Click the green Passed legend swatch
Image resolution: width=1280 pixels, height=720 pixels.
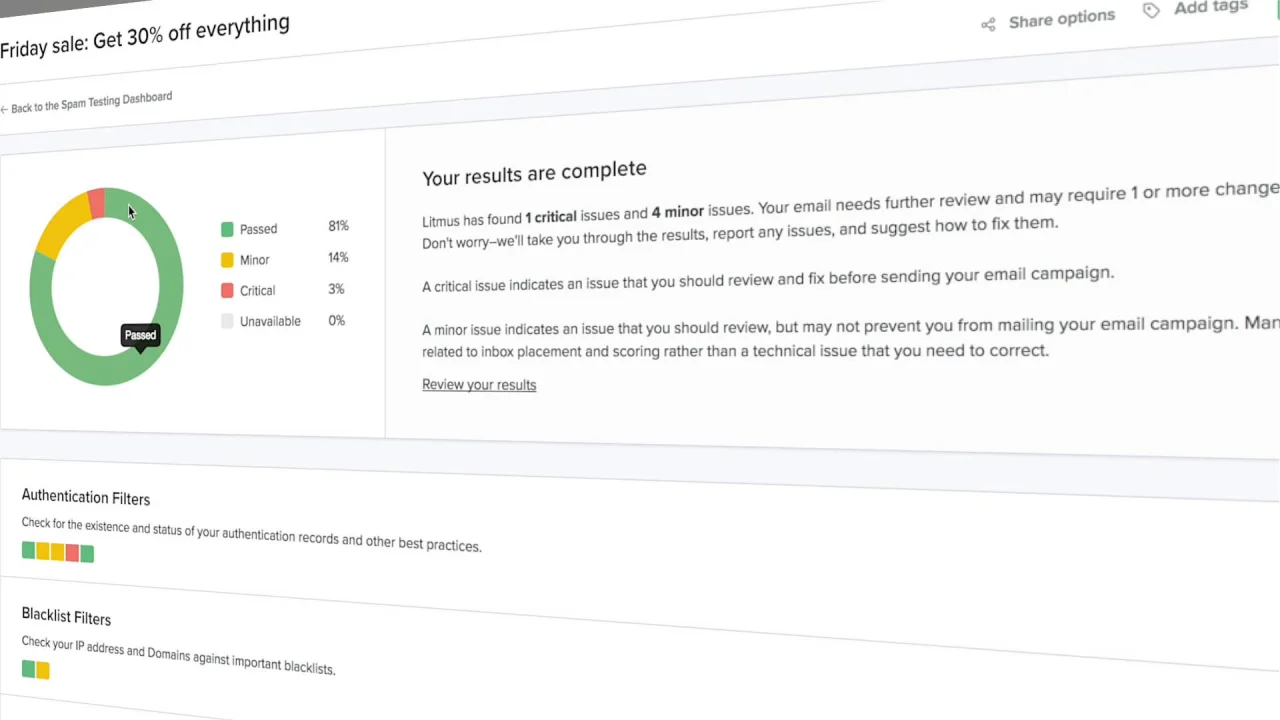coord(227,229)
